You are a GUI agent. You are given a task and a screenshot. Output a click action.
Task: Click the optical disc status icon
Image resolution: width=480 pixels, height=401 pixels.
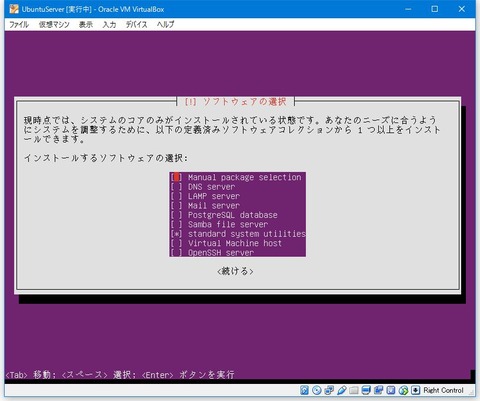click(317, 390)
